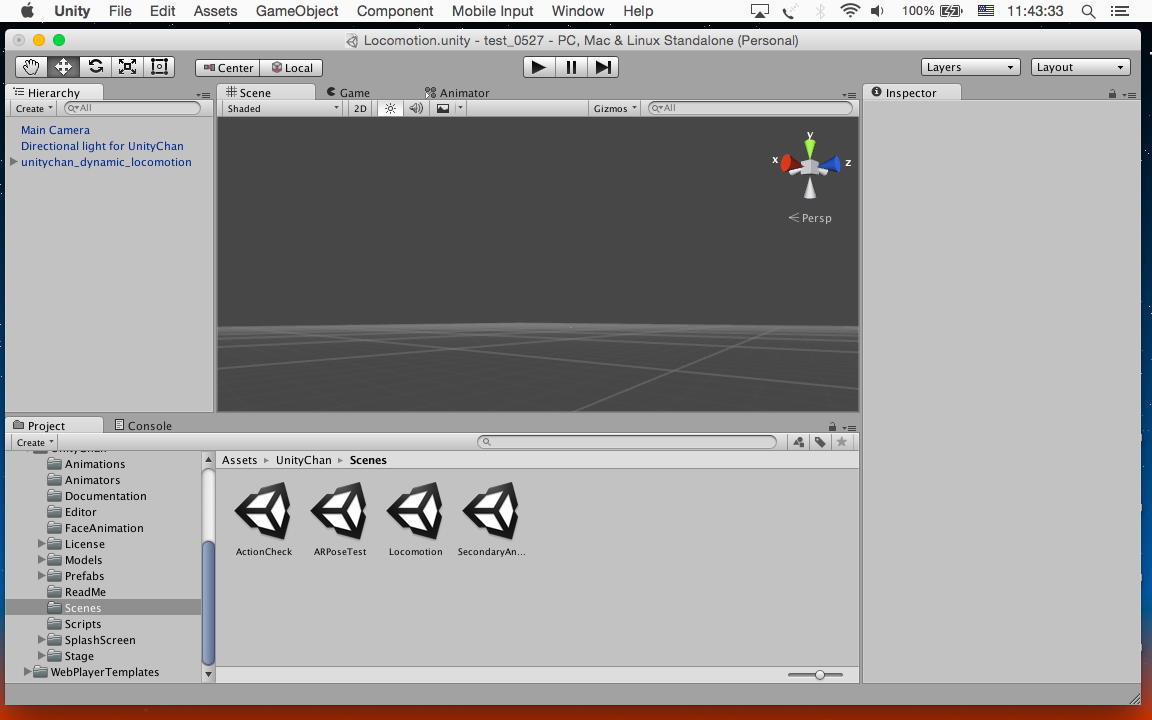This screenshot has width=1152, height=720.
Task: Open the Assets menu
Action: click(215, 11)
